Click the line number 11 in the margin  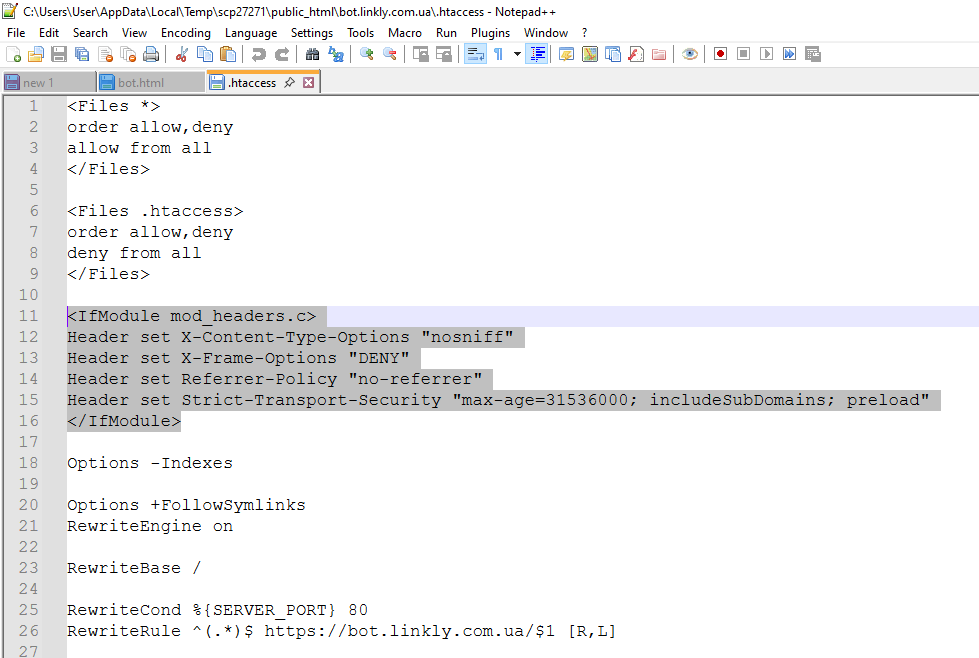pyautogui.click(x=28, y=316)
